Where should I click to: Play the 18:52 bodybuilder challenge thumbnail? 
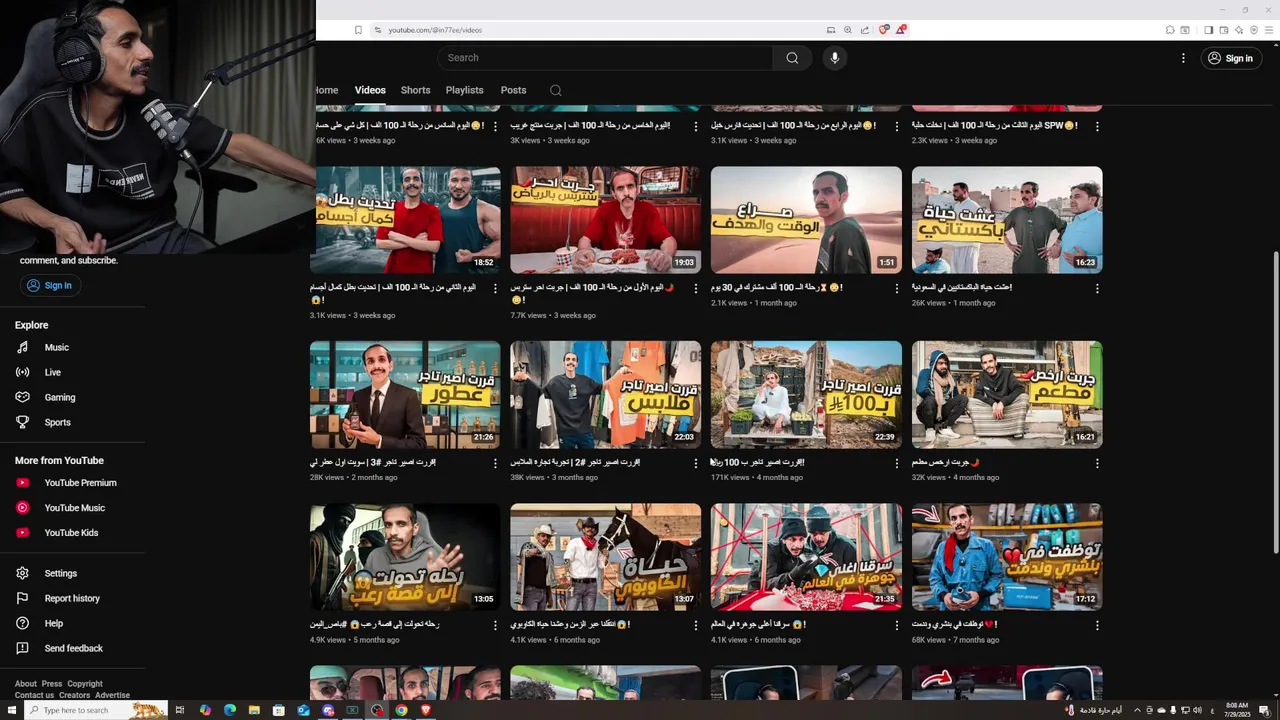[405, 220]
